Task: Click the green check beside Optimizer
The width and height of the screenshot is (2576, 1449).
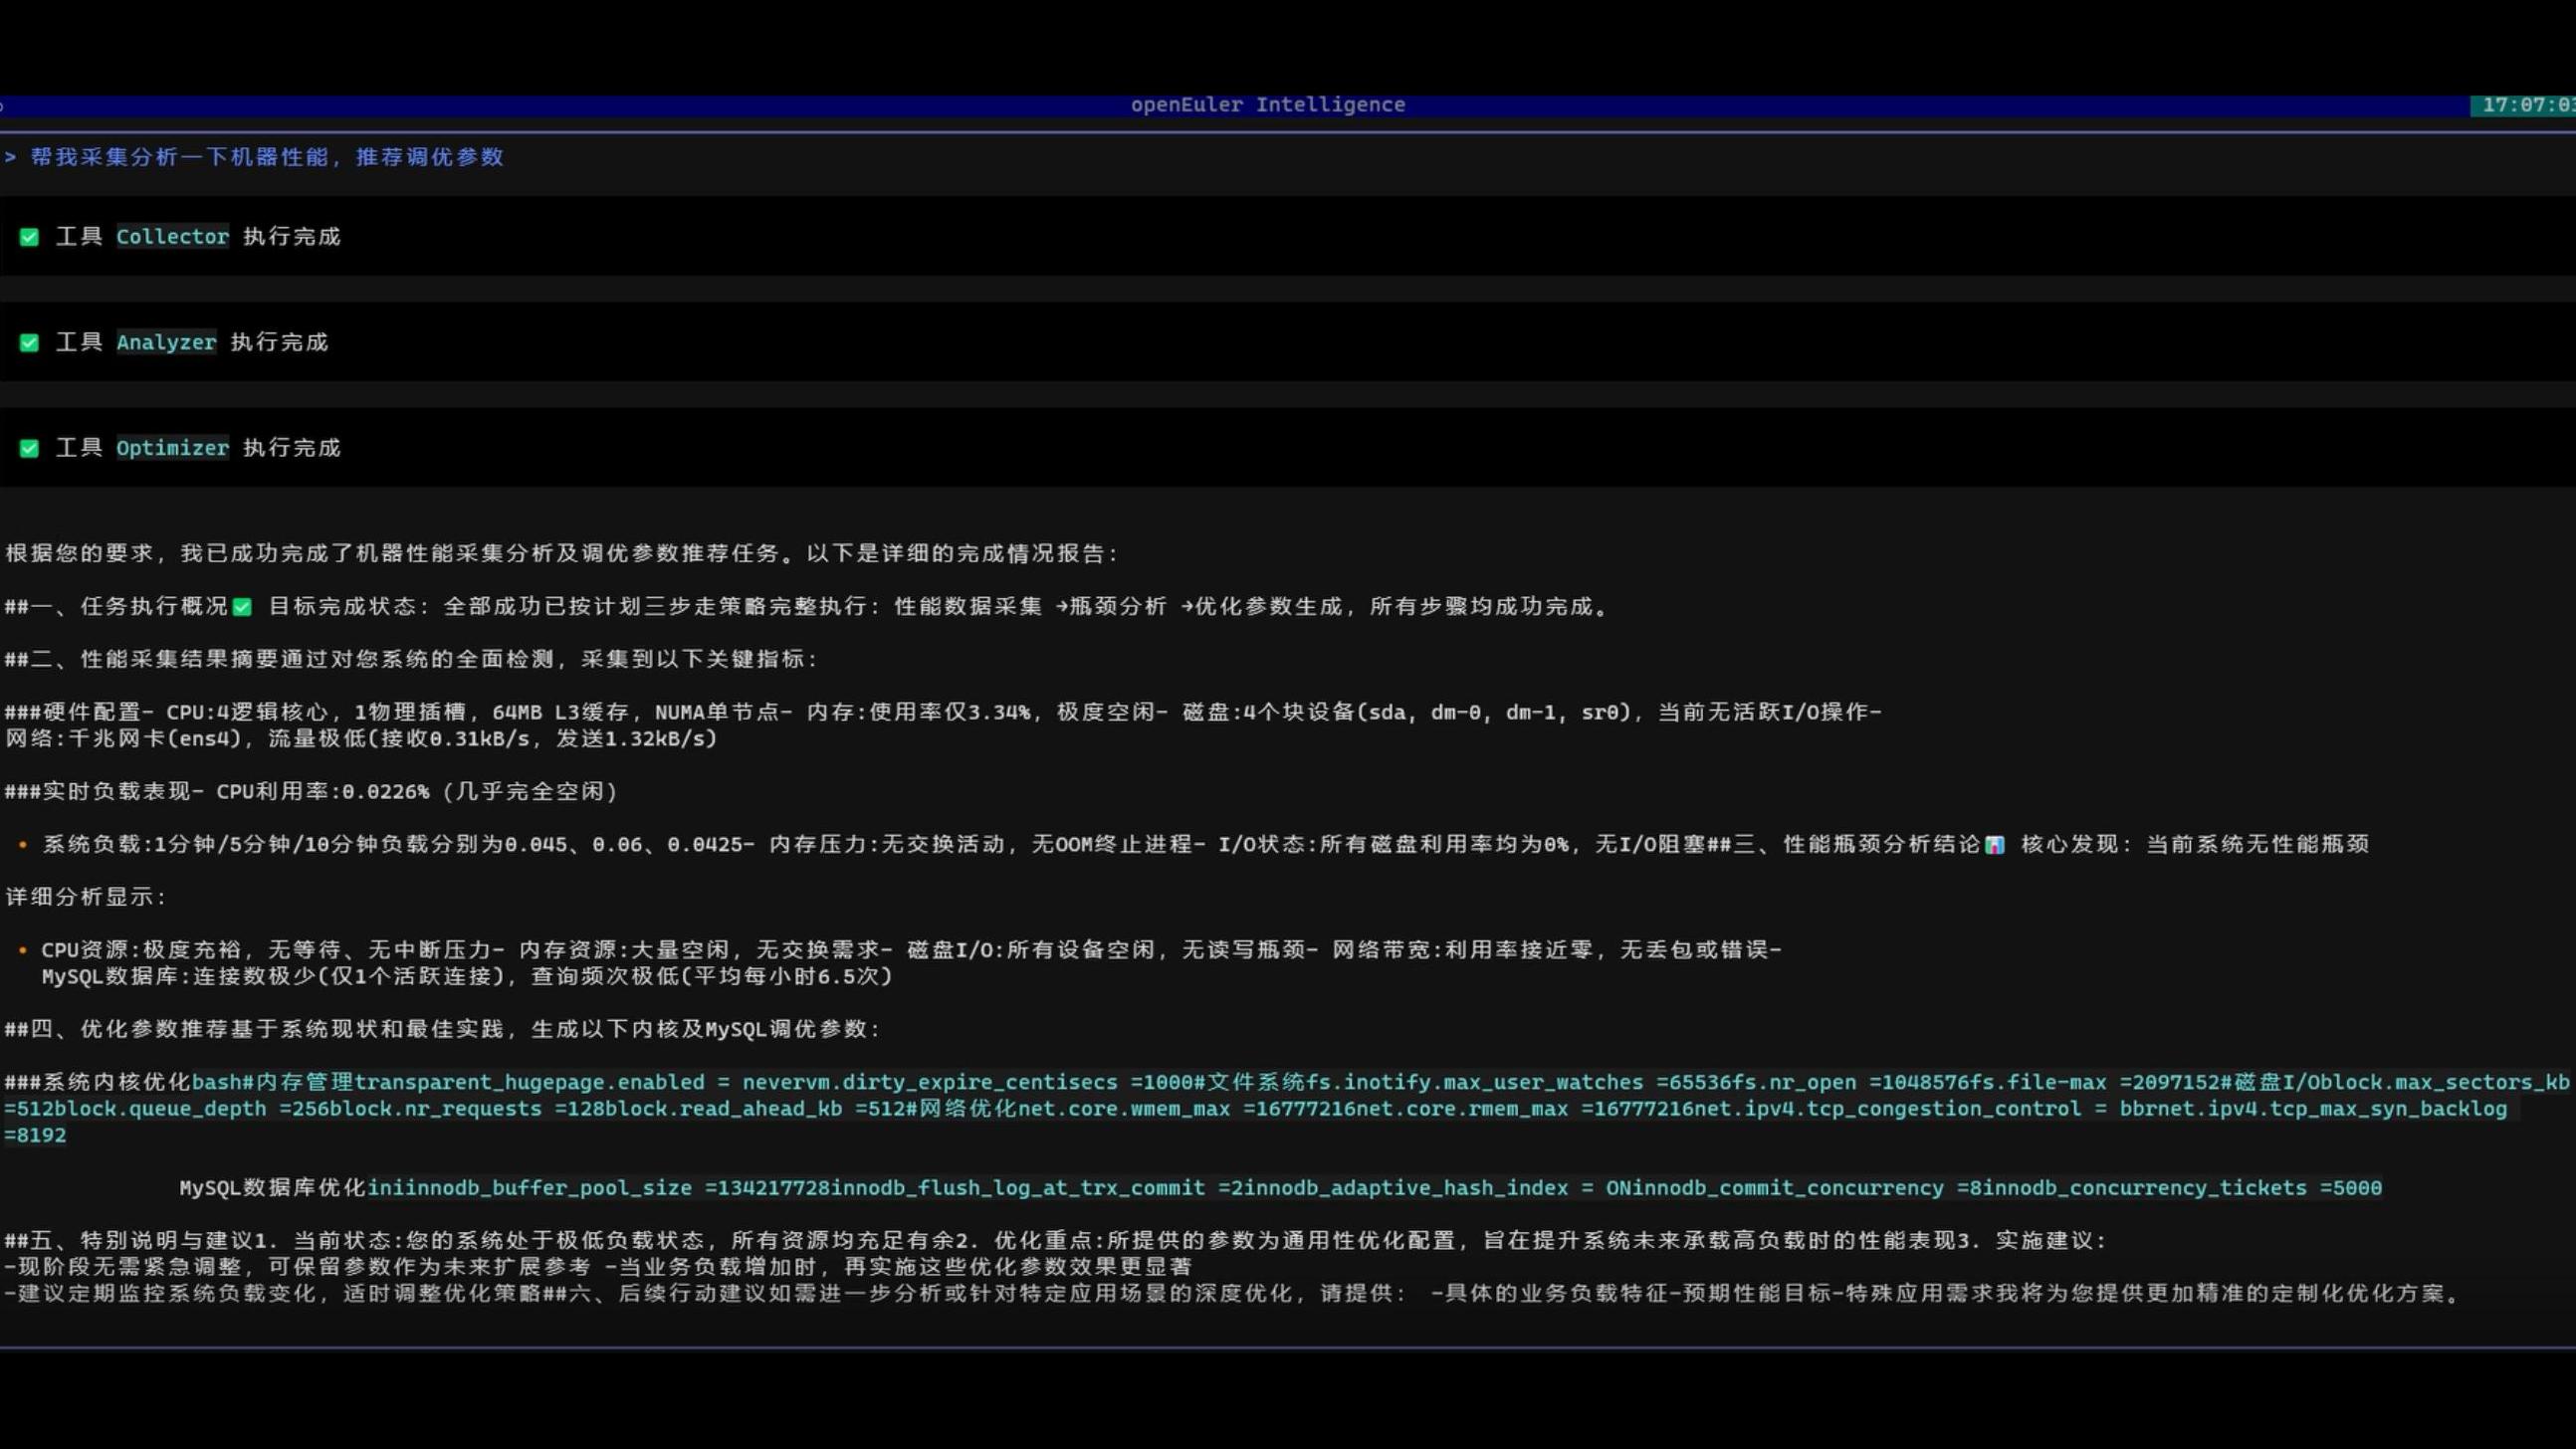Action: pyautogui.click(x=29, y=448)
